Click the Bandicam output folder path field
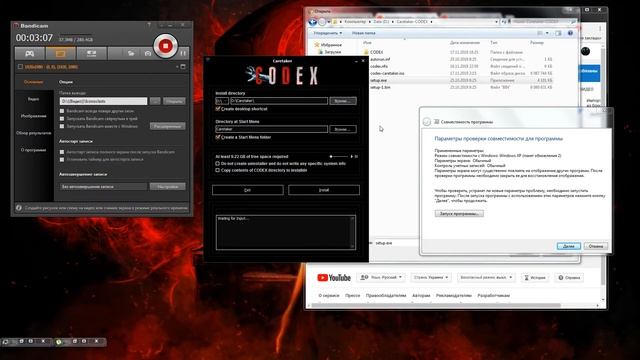 coord(103,101)
